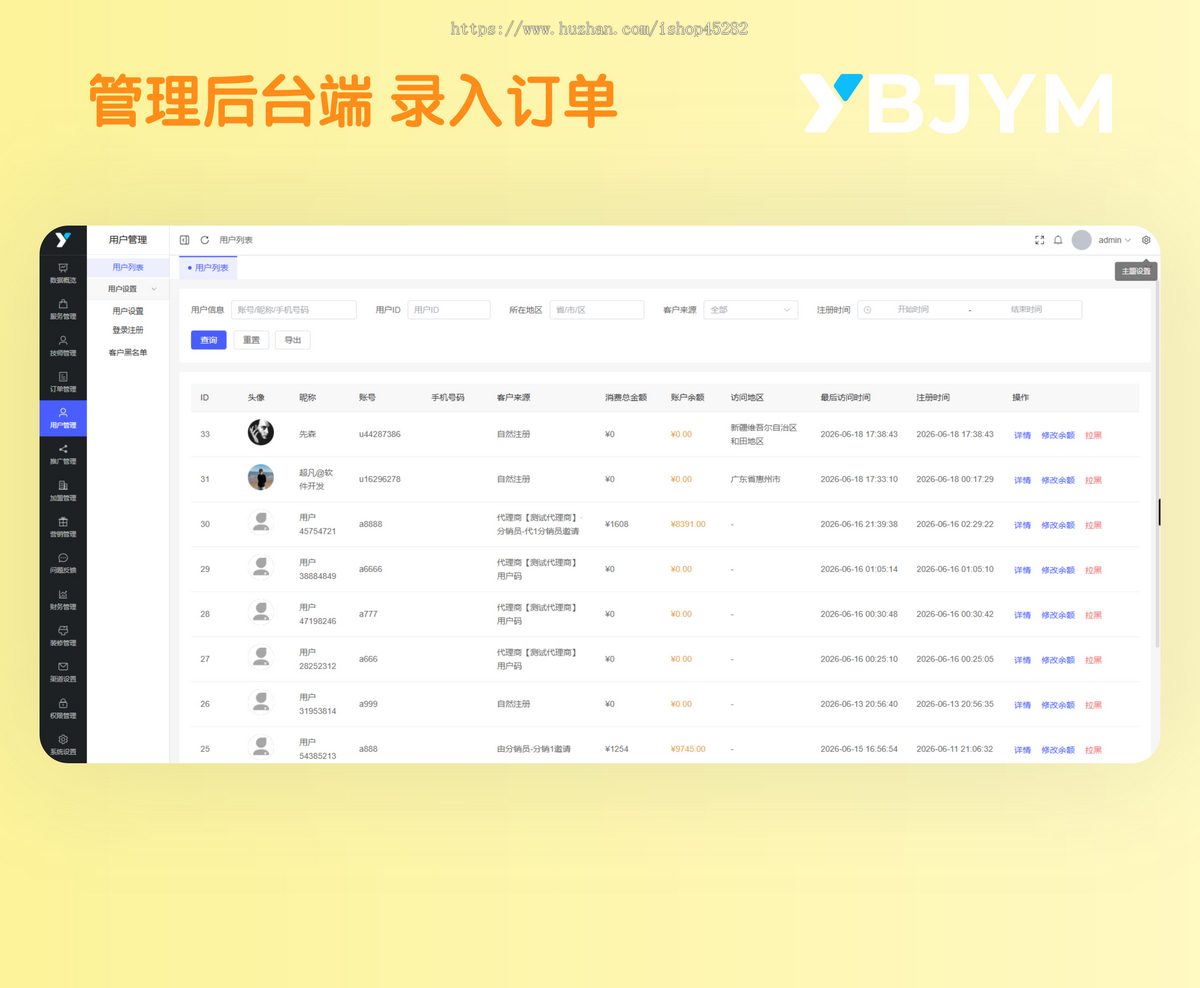The image size is (1200, 988).
Task: Click consumed amount ¥1608 in row 30
Action: click(617, 524)
